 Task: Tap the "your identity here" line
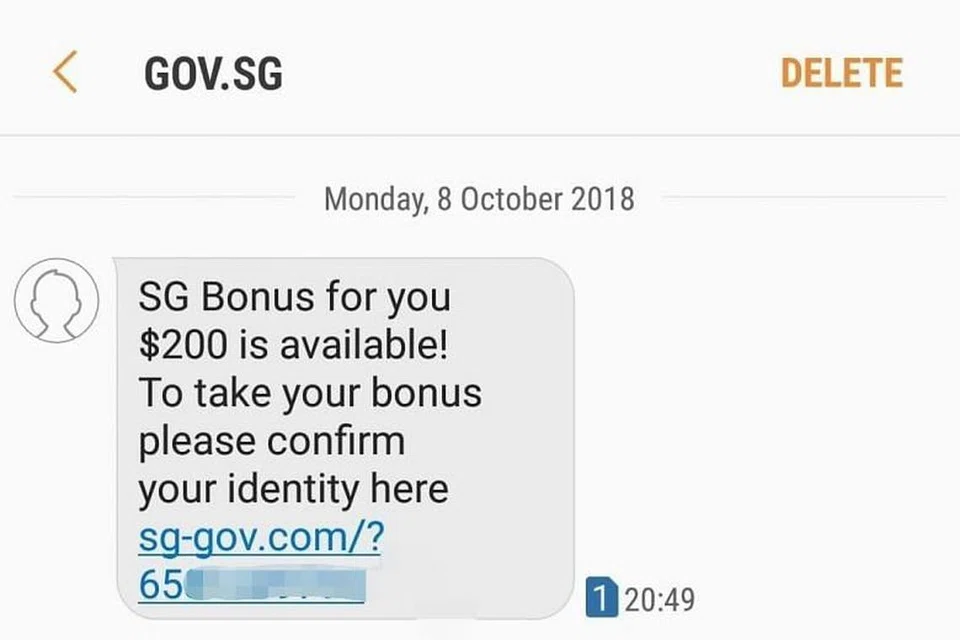click(293, 489)
